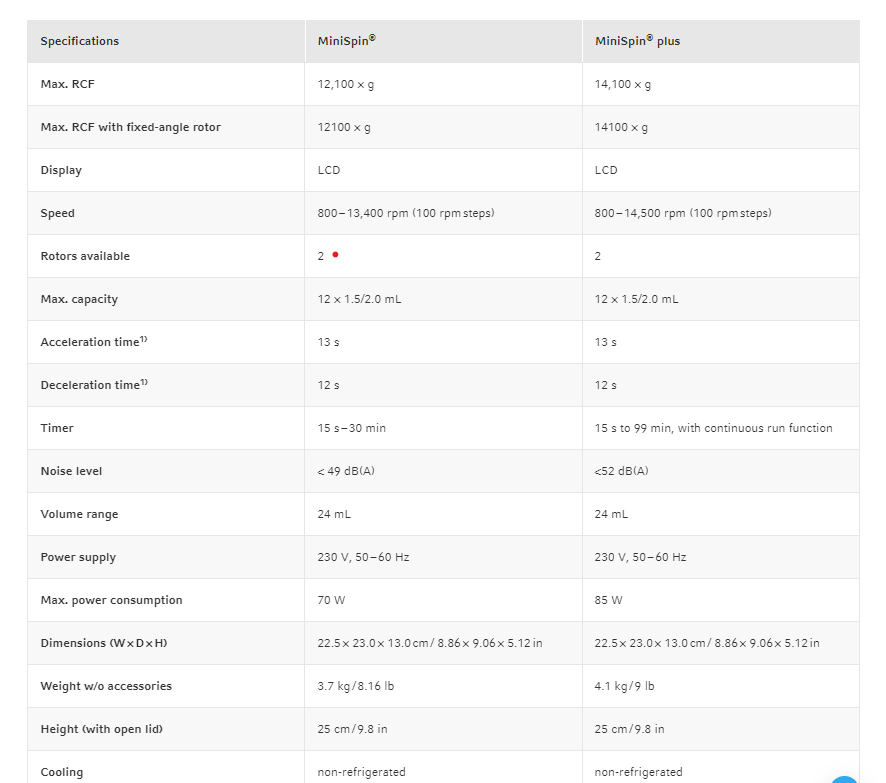Select the 85 W power consumption value
The image size is (886, 783).
click(x=608, y=600)
